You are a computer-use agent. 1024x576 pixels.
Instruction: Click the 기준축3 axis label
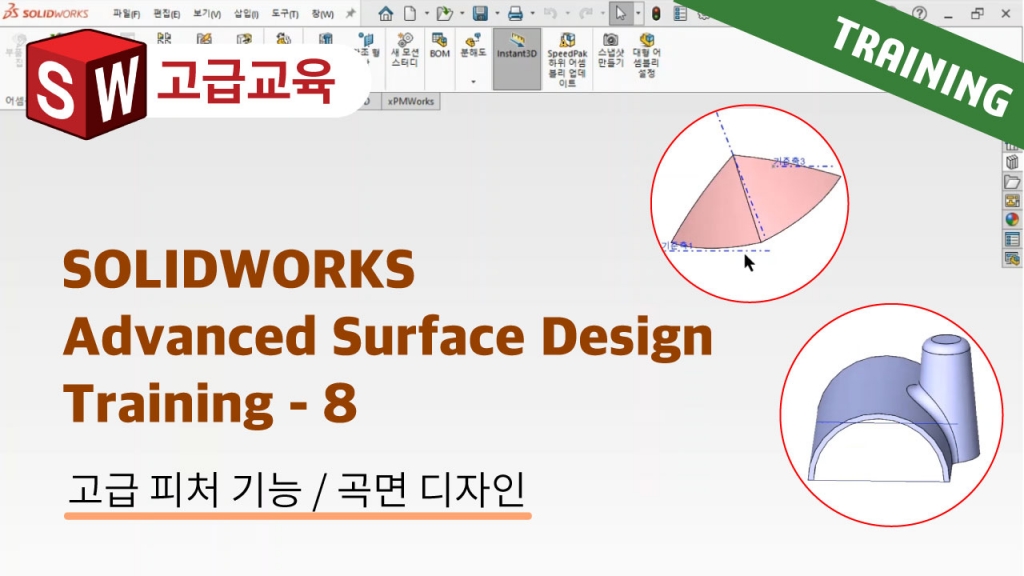(x=789, y=161)
